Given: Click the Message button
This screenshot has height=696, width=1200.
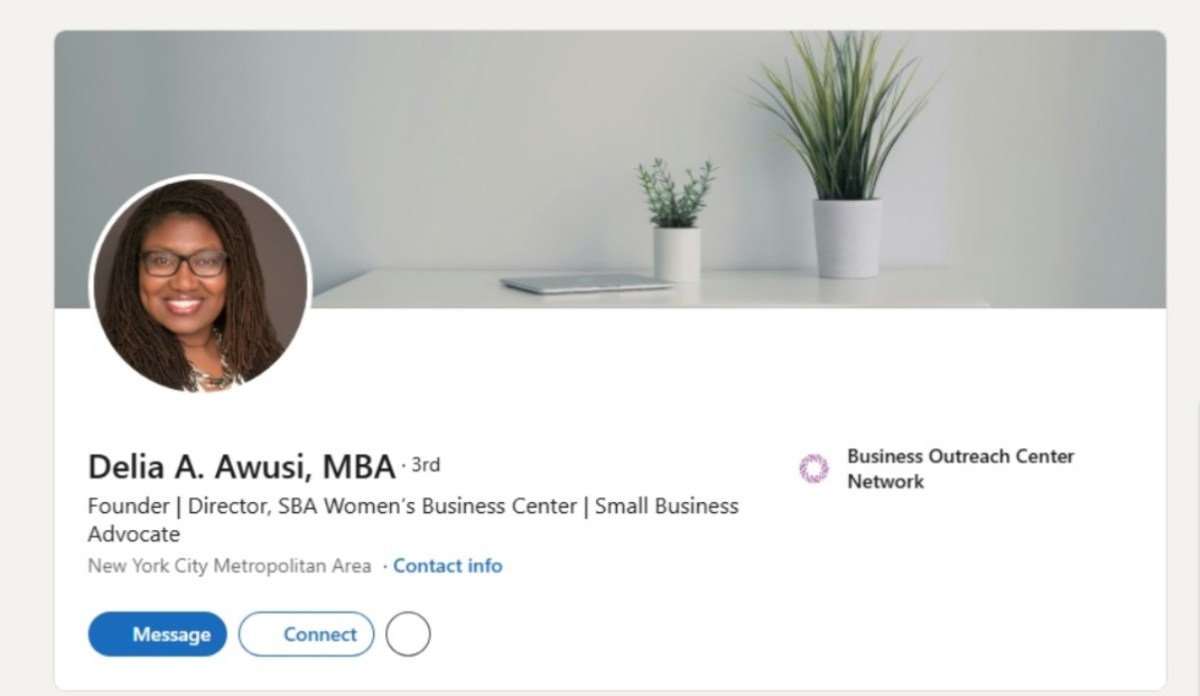Looking at the screenshot, I should point(158,634).
